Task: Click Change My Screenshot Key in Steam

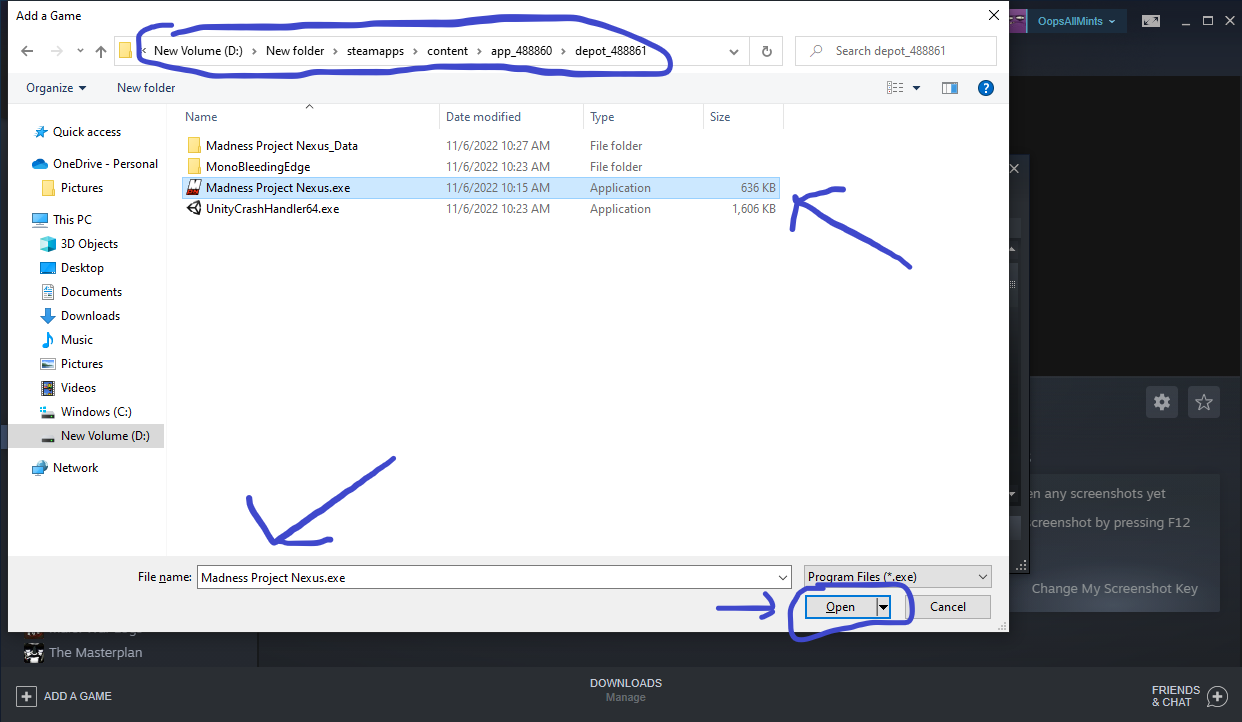Action: [x=1114, y=589]
